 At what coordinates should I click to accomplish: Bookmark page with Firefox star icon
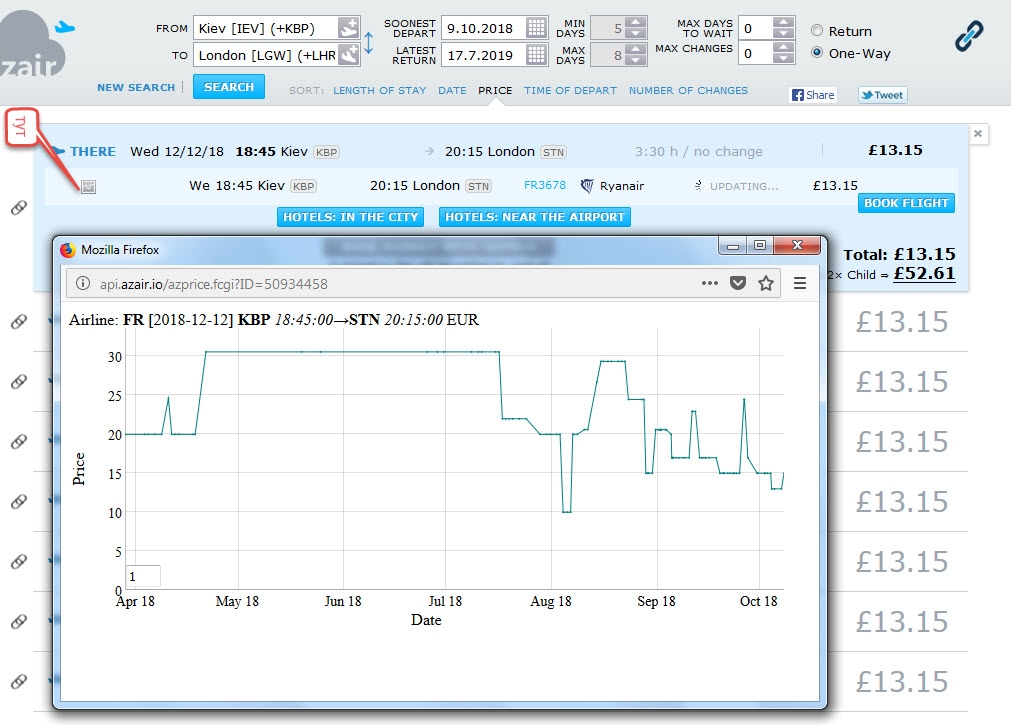[x=766, y=283]
